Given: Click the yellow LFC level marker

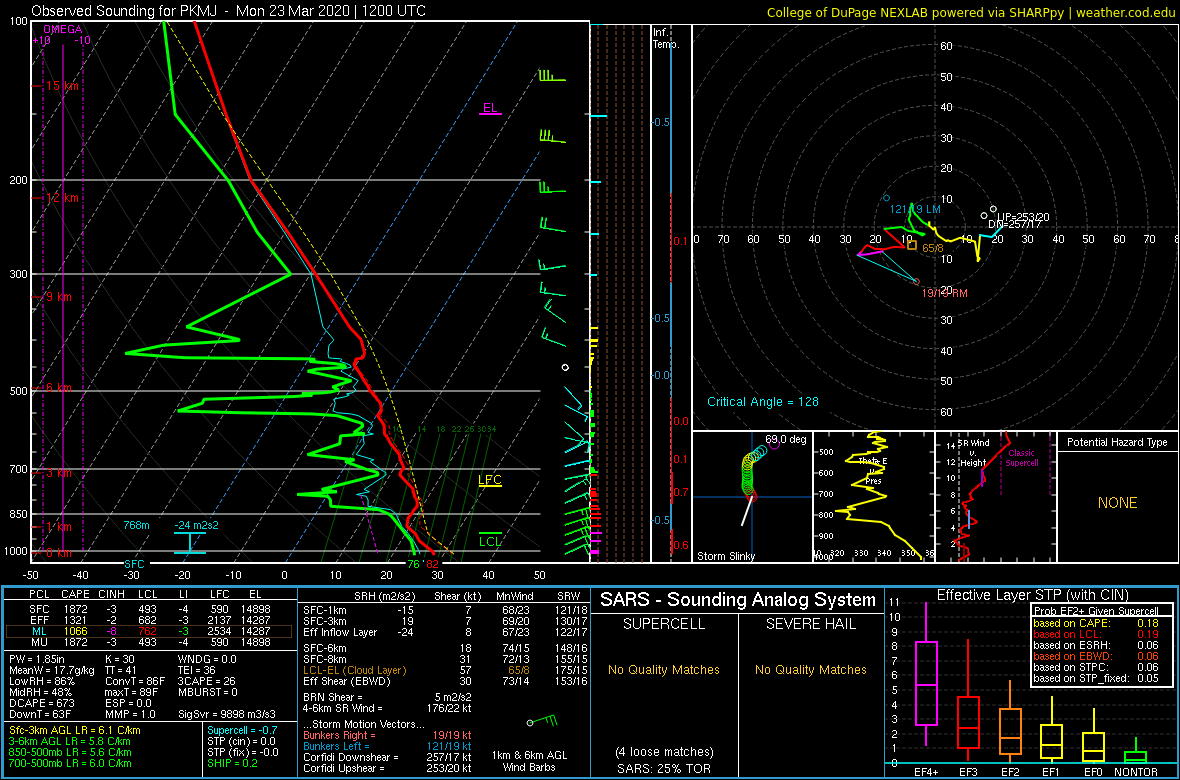Looking at the screenshot, I should [490, 480].
